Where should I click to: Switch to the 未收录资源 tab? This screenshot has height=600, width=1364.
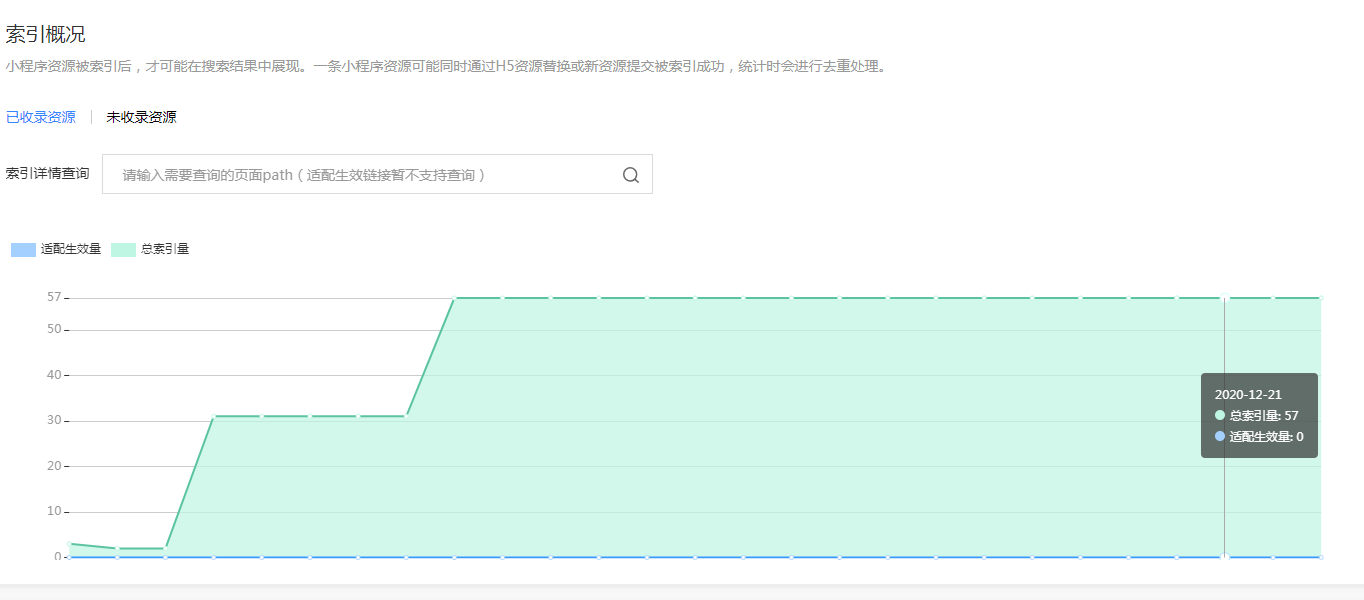pos(141,117)
